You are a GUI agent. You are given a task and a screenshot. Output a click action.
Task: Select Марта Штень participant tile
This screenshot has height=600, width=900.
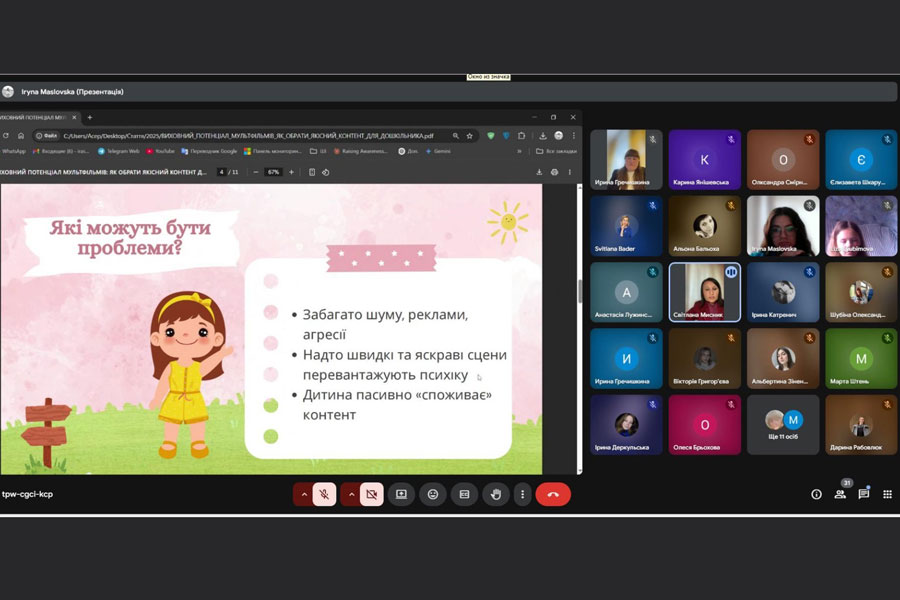861,358
